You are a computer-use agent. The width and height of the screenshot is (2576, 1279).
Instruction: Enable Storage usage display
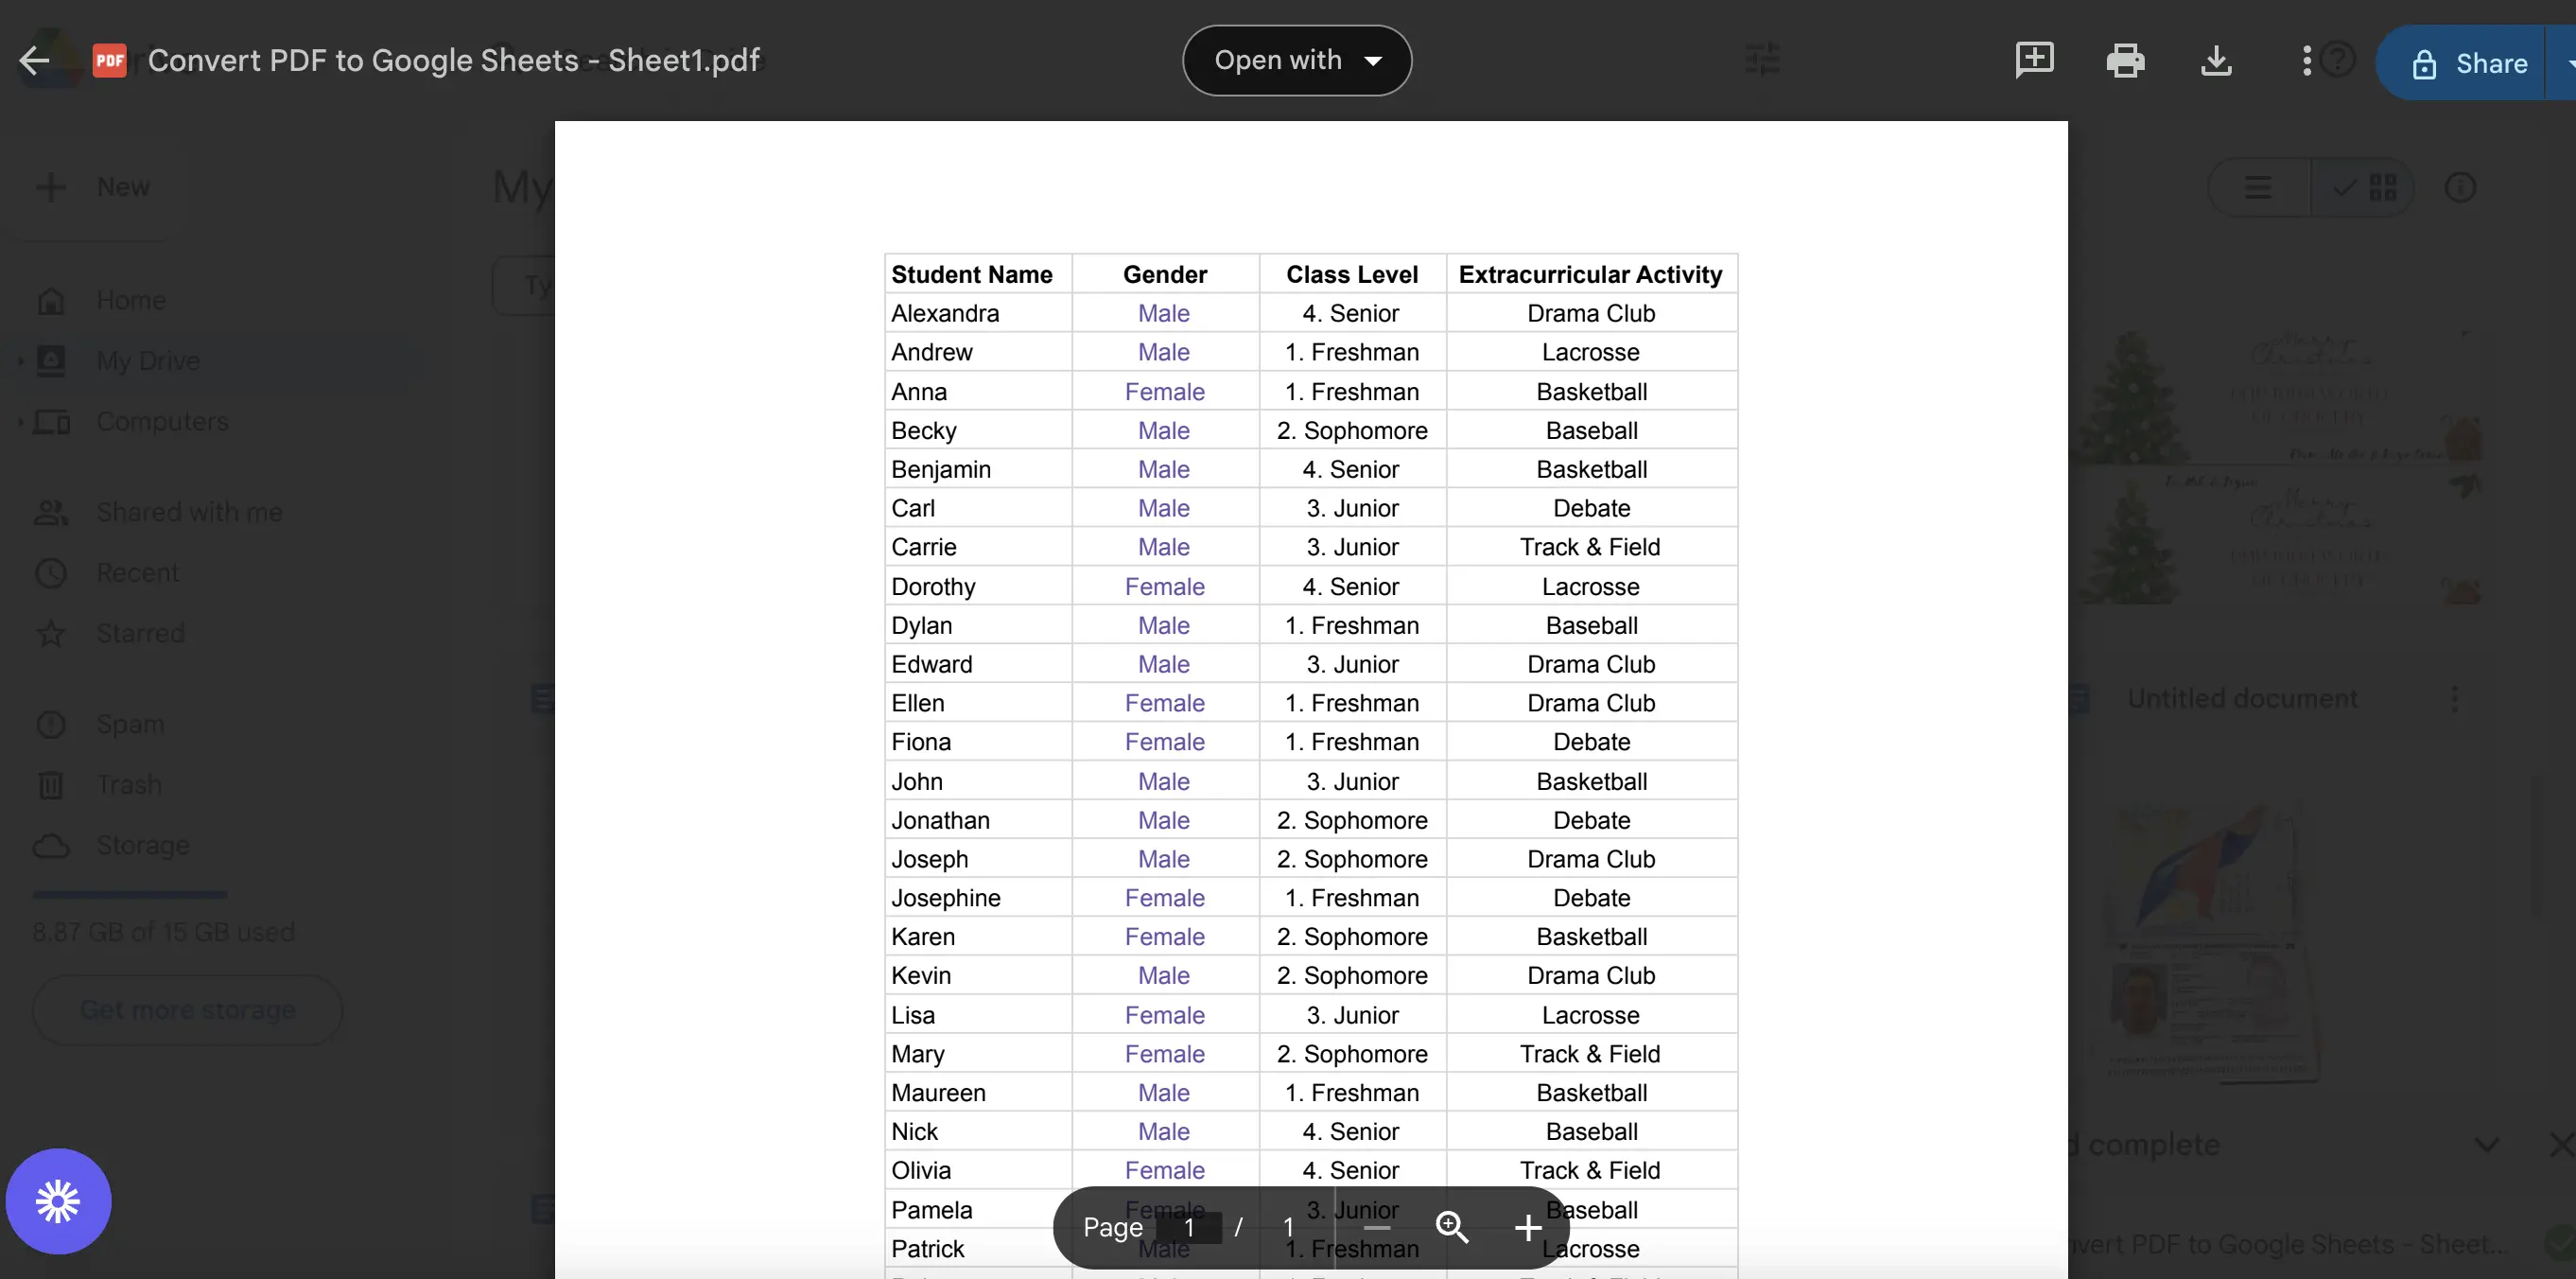143,845
